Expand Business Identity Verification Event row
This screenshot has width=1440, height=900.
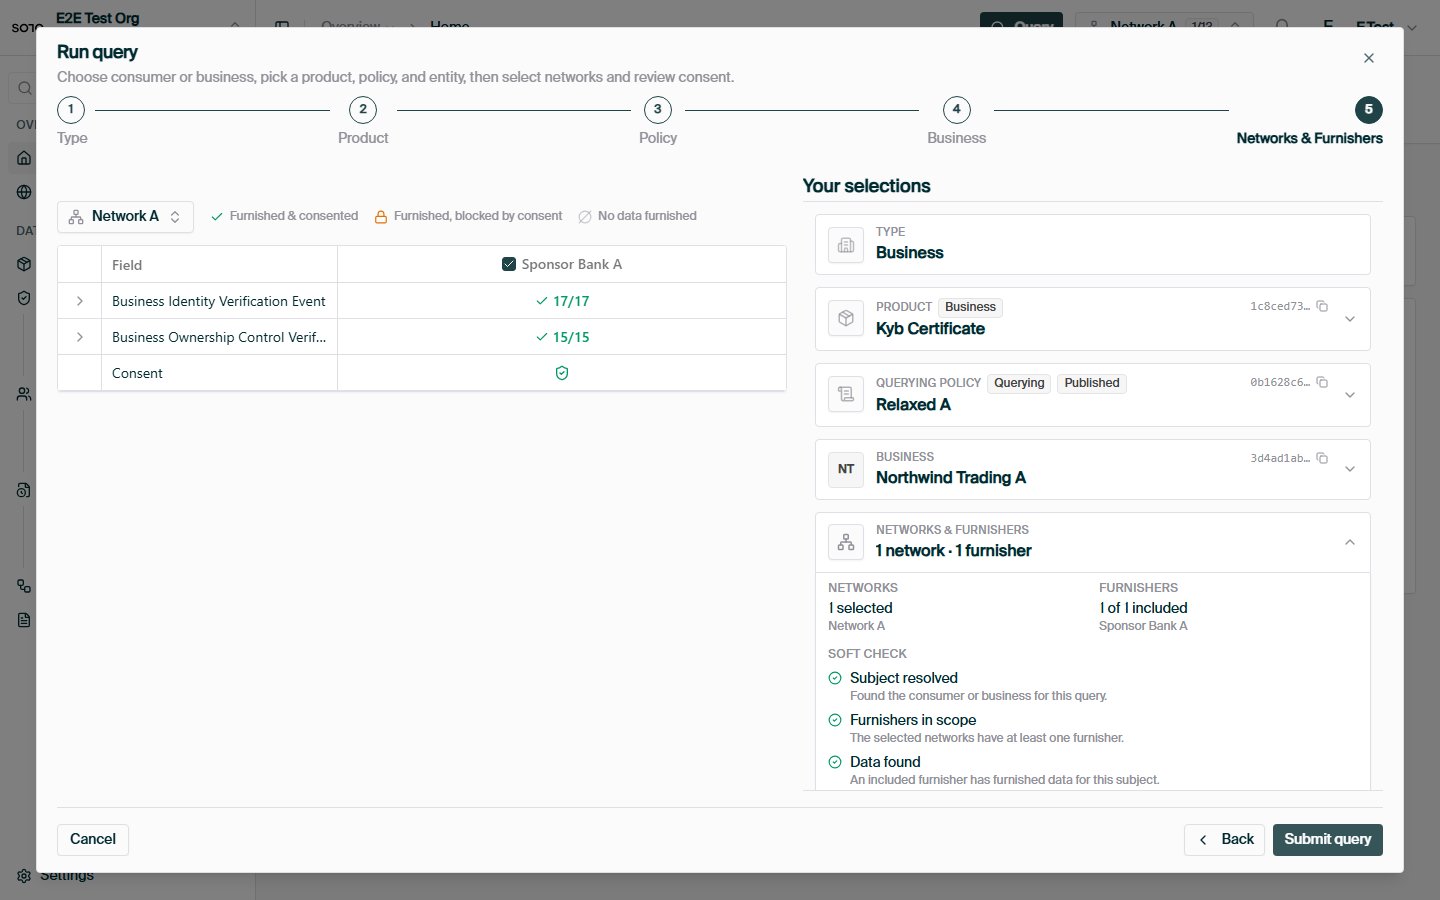(x=79, y=301)
